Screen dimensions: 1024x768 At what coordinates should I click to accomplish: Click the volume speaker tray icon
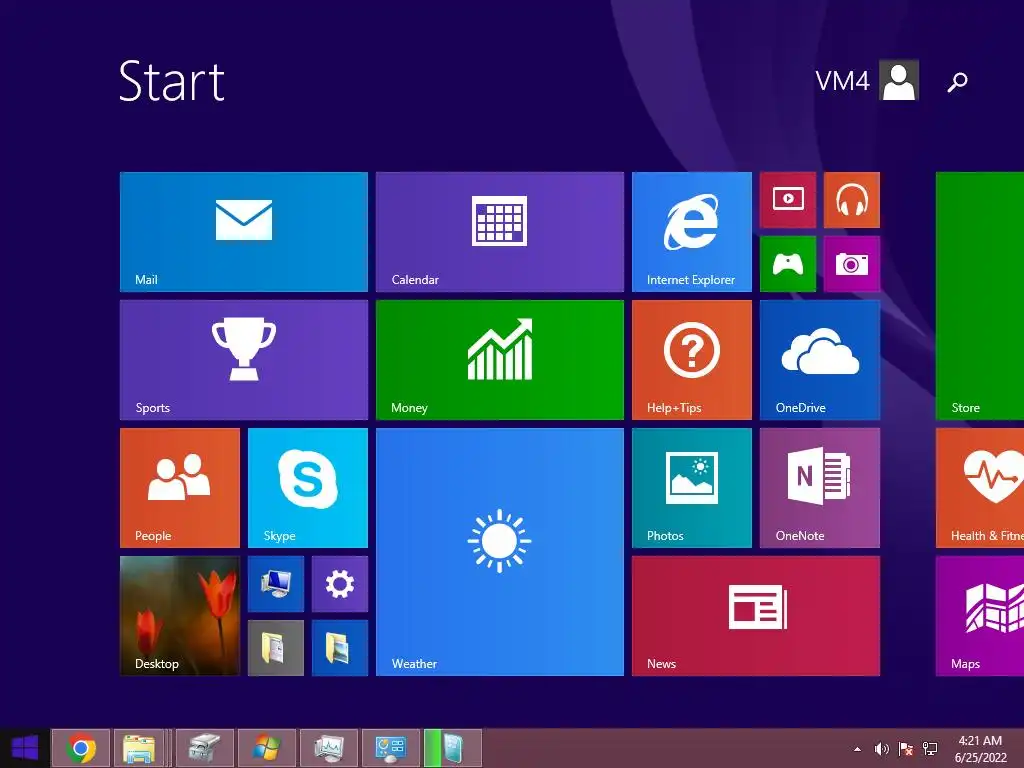(882, 749)
